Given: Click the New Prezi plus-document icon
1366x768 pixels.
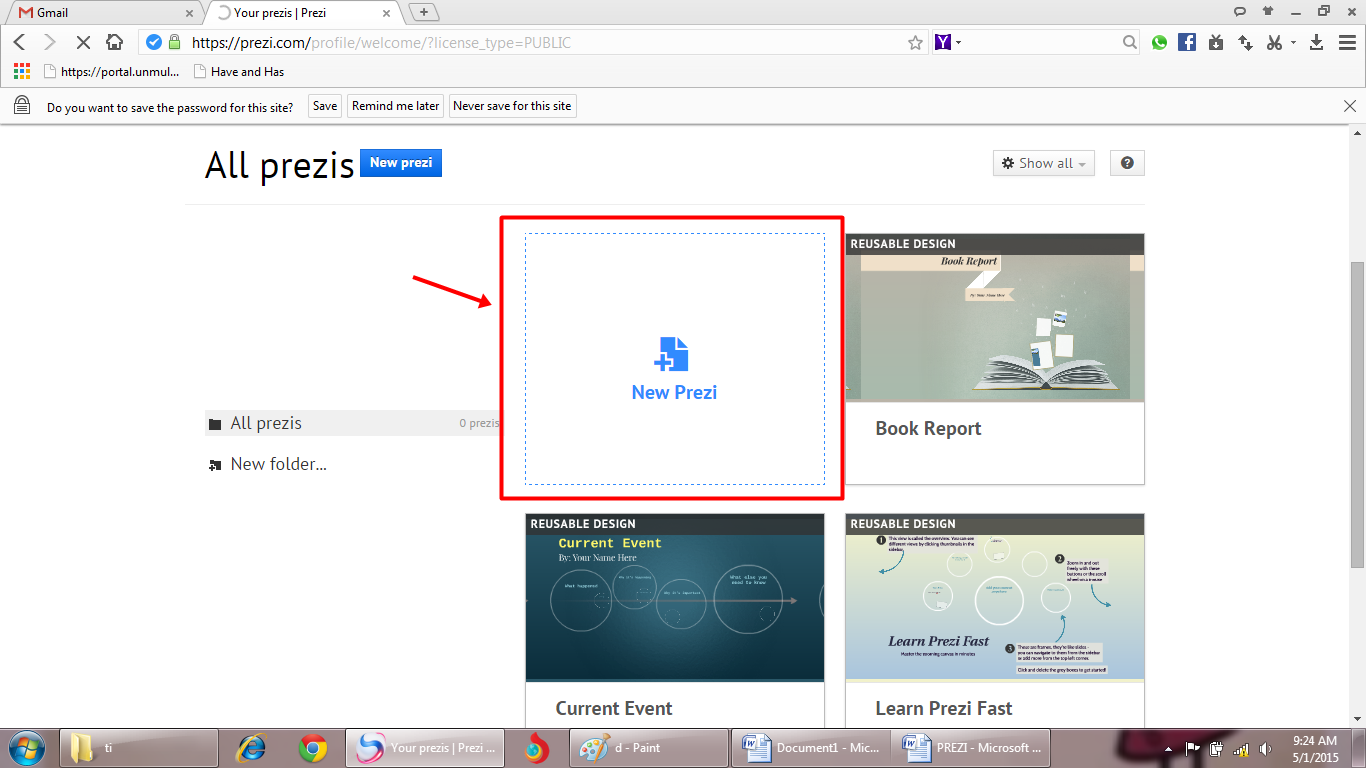Looking at the screenshot, I should [673, 354].
